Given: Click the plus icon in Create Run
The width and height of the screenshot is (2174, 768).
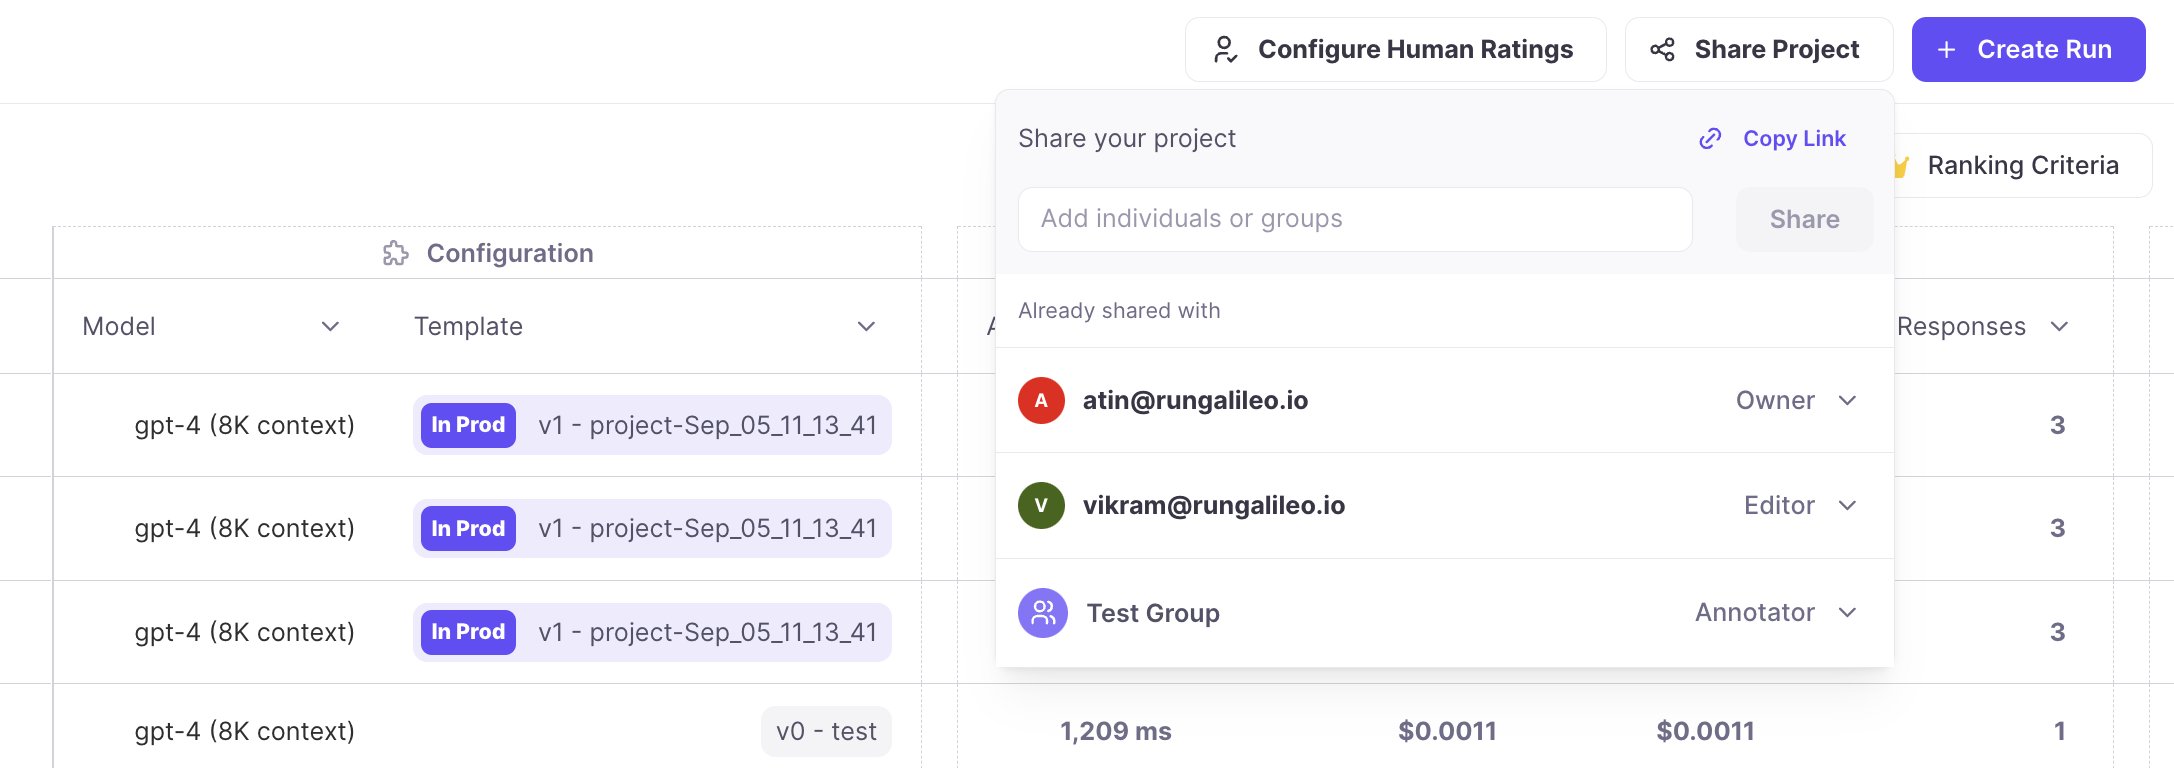Looking at the screenshot, I should click(x=1946, y=49).
